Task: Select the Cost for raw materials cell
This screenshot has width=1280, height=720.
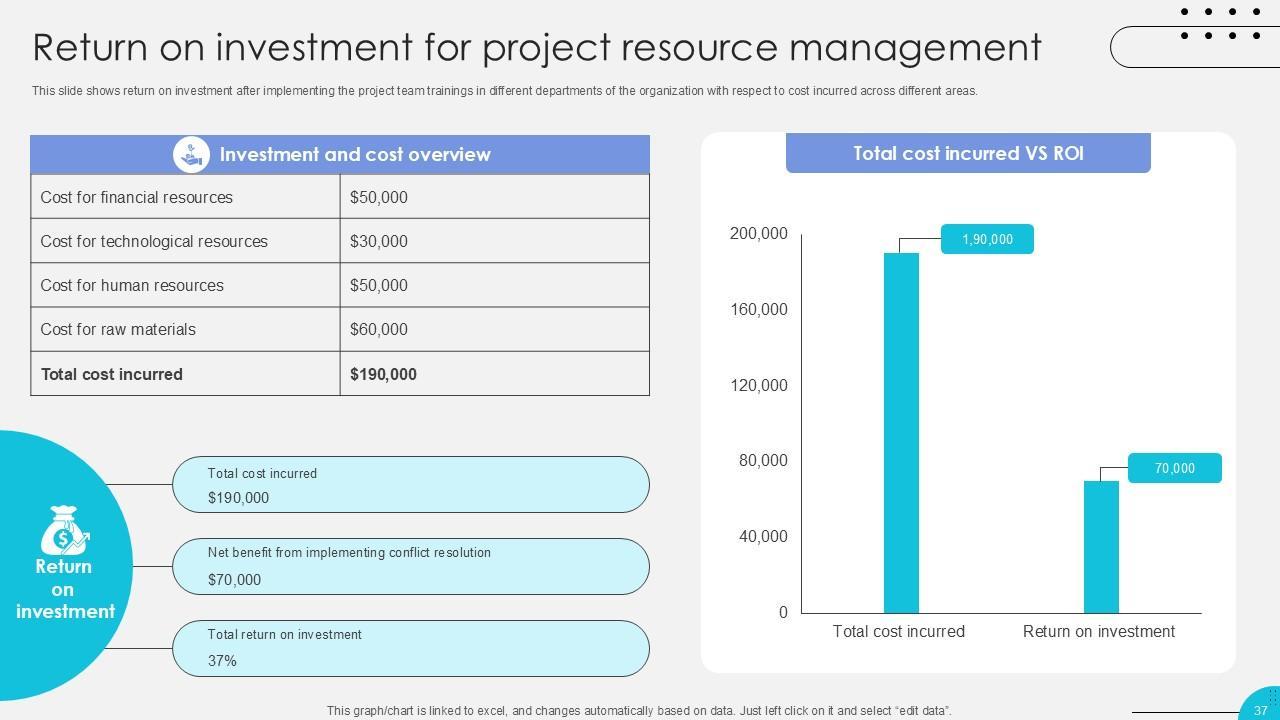Action: click(185, 329)
